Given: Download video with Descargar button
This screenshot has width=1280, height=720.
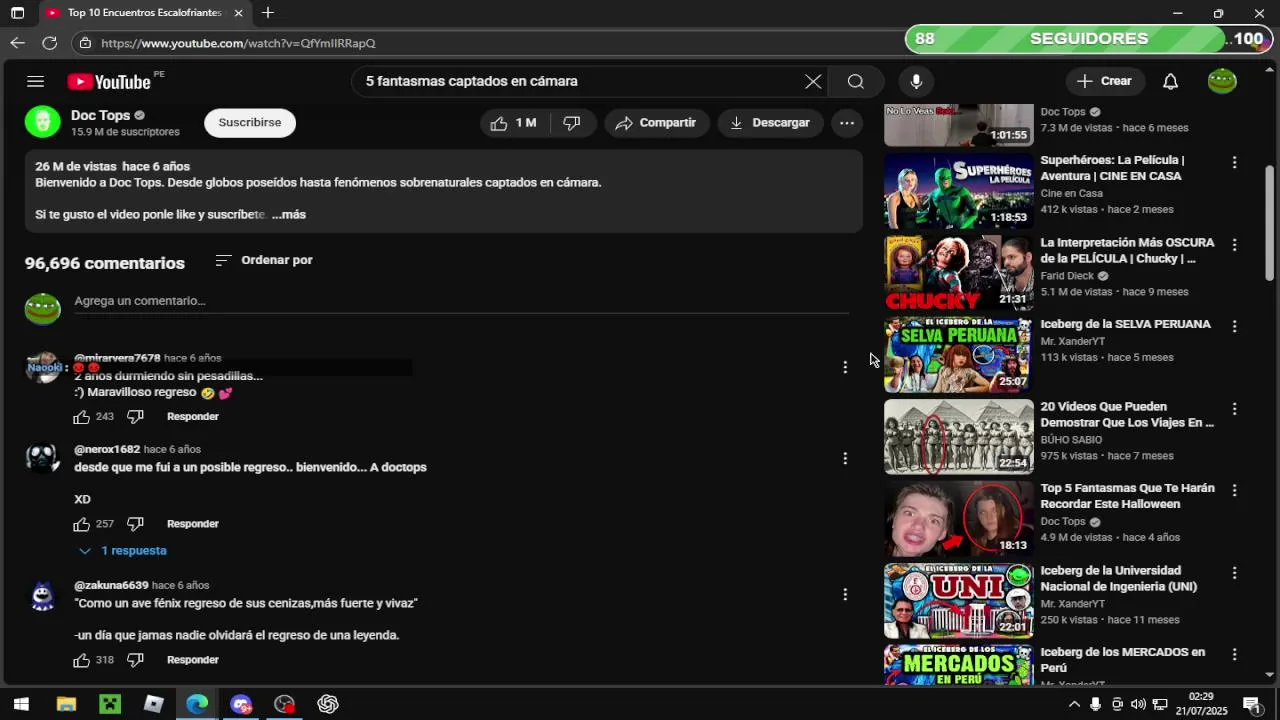Looking at the screenshot, I should (770, 123).
